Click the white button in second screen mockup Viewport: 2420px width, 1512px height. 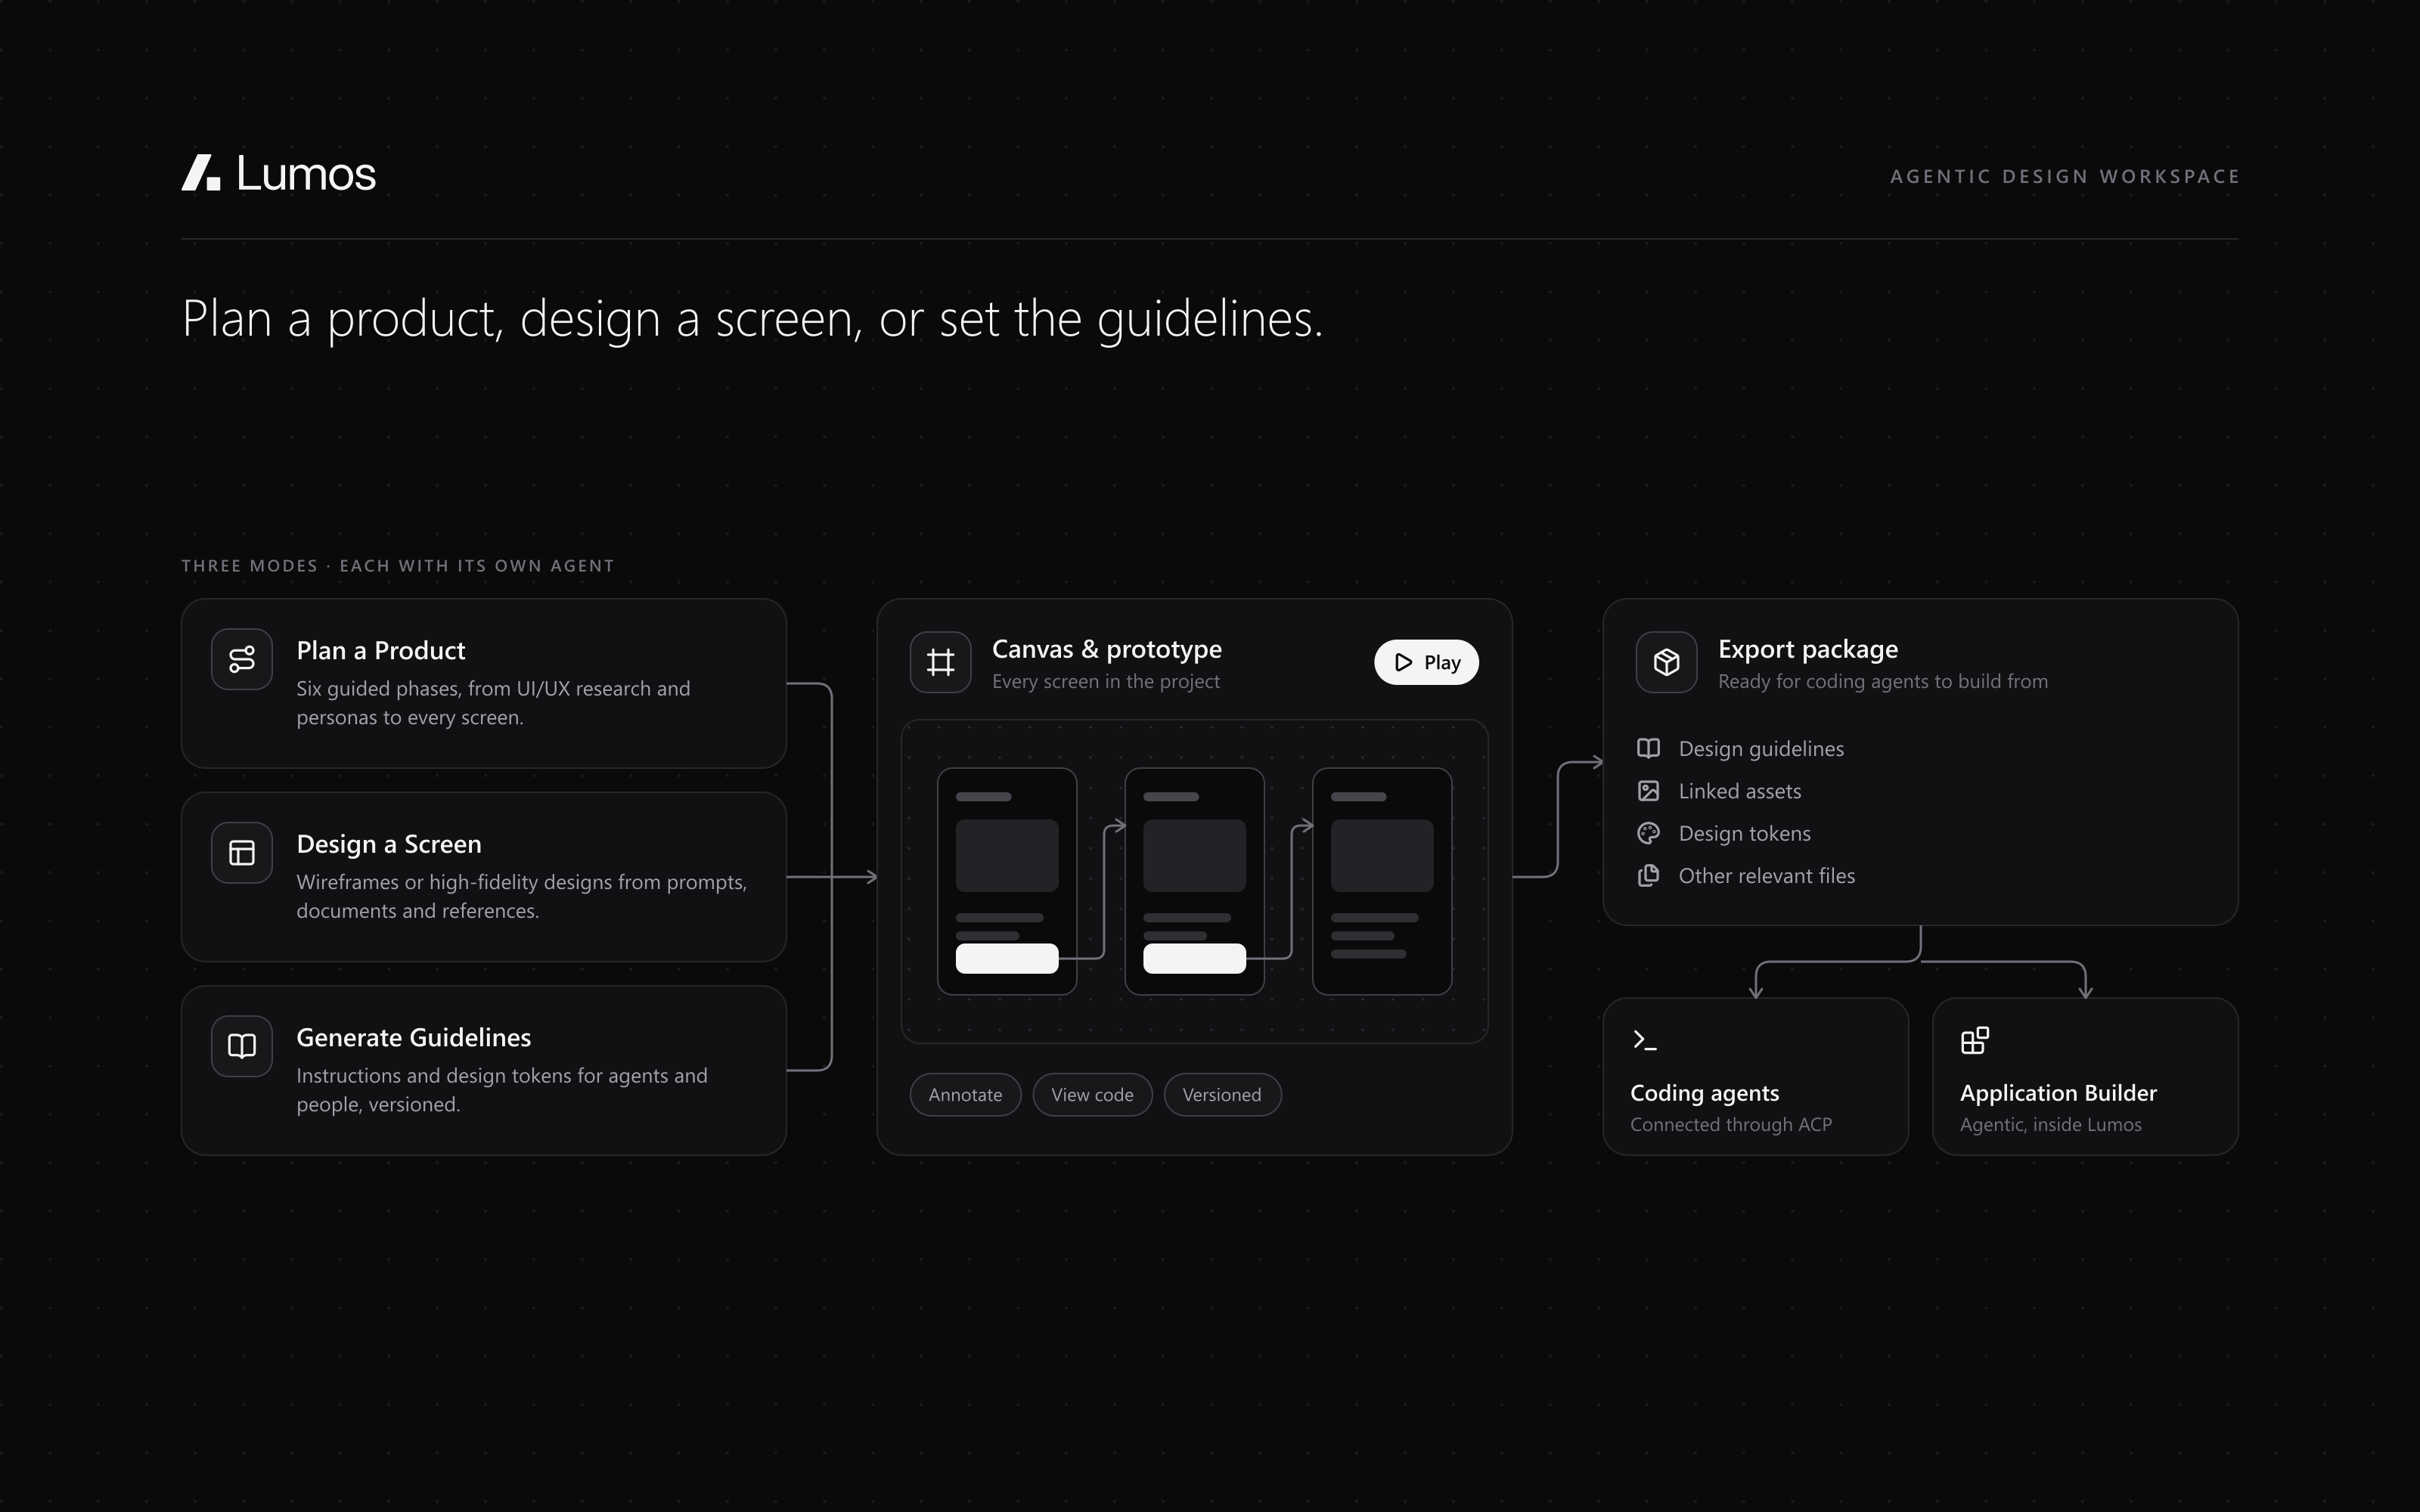click(1194, 958)
